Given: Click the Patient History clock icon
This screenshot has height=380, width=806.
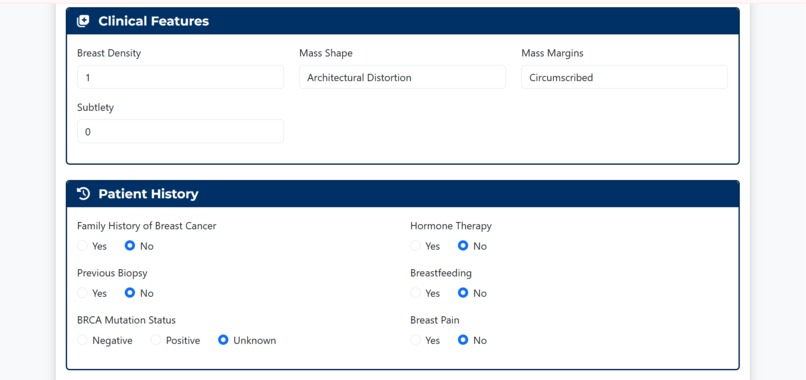Looking at the screenshot, I should pos(83,194).
